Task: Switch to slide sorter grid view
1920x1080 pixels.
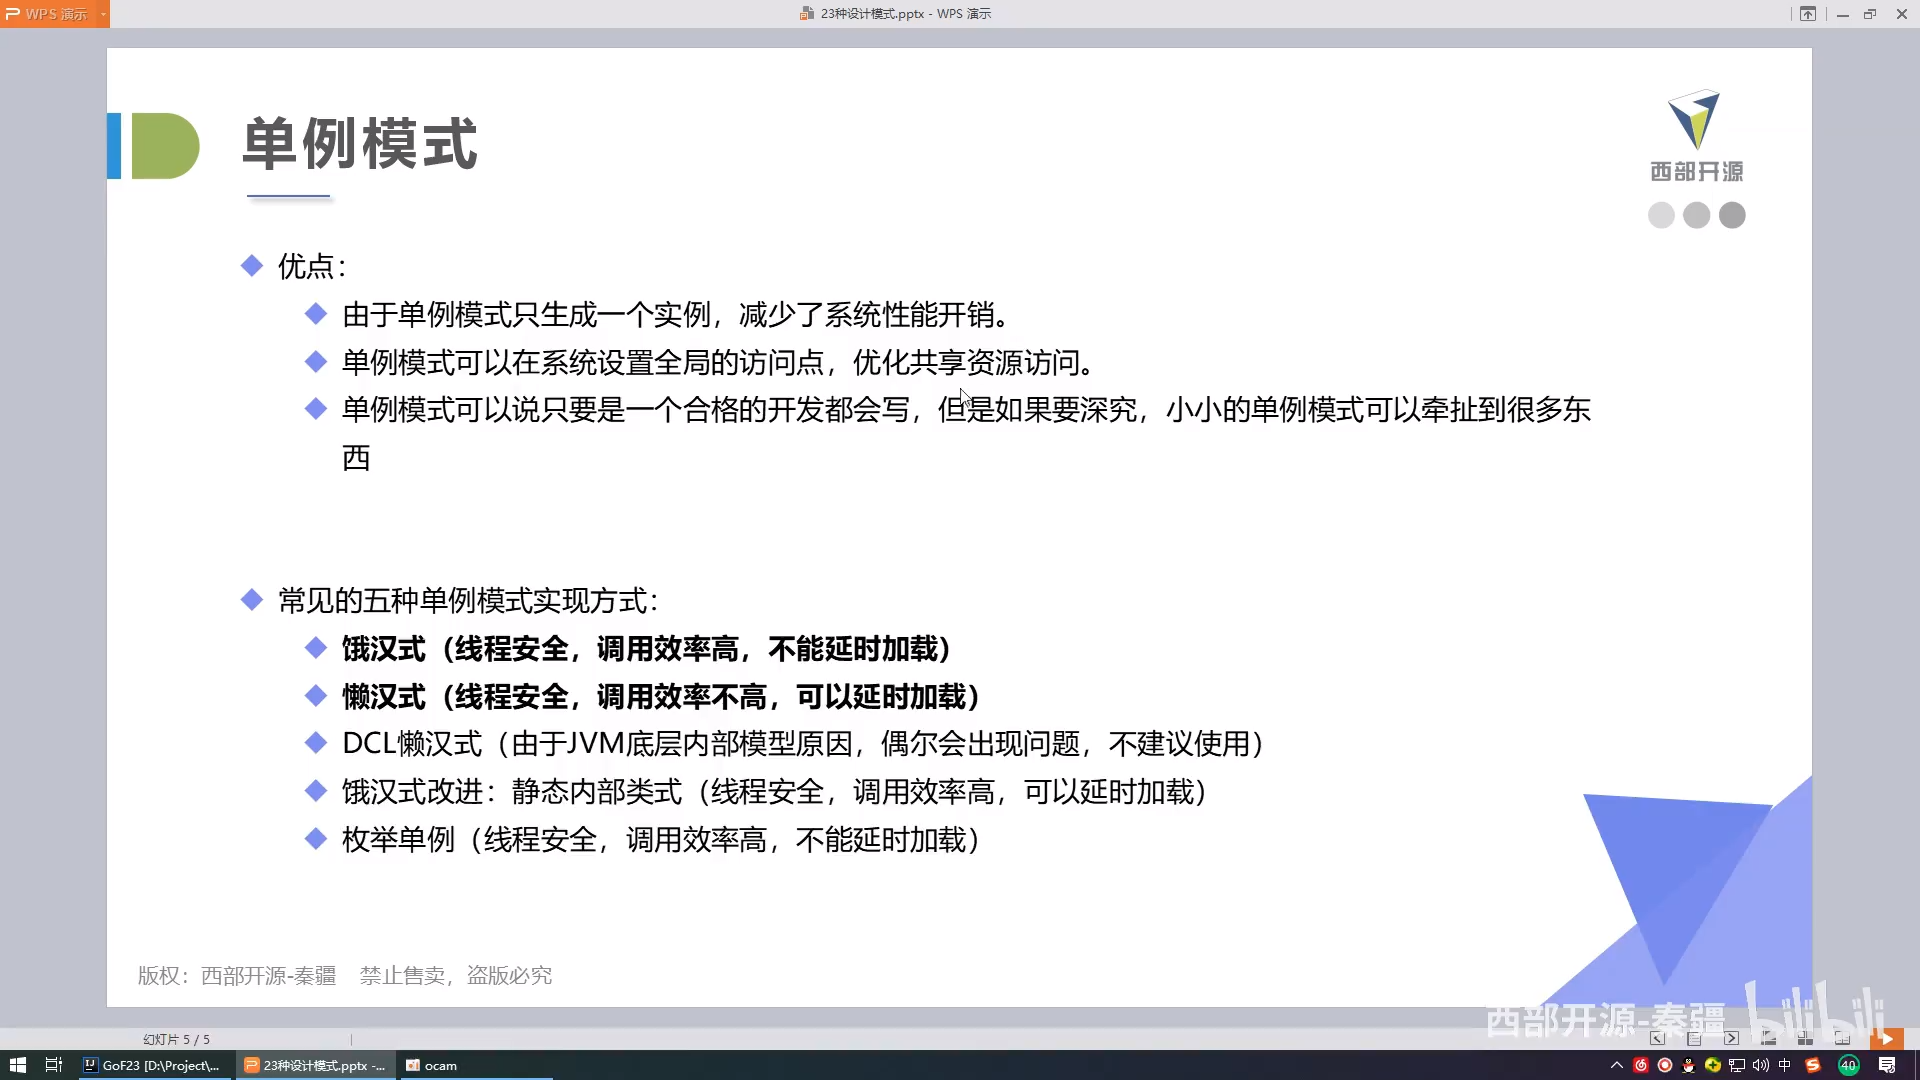Action: [1805, 1039]
